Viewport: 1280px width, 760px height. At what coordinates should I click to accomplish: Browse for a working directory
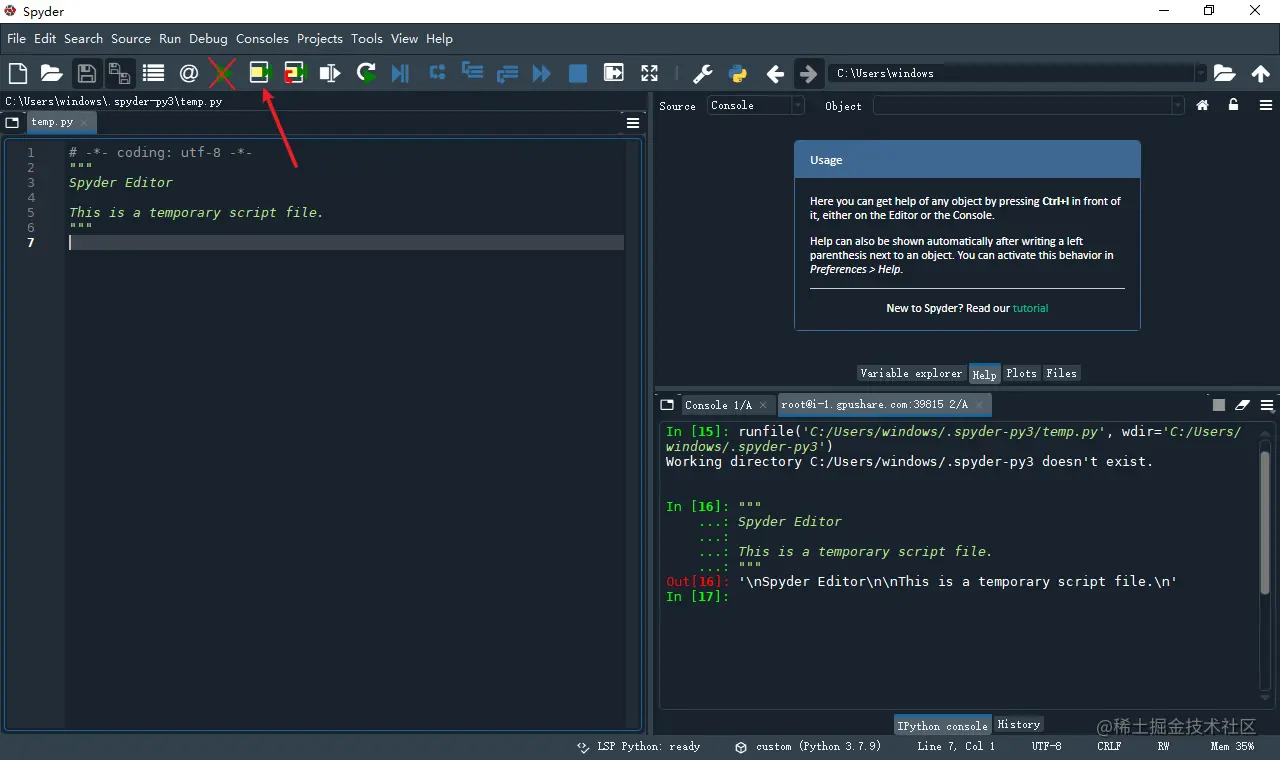[1224, 73]
